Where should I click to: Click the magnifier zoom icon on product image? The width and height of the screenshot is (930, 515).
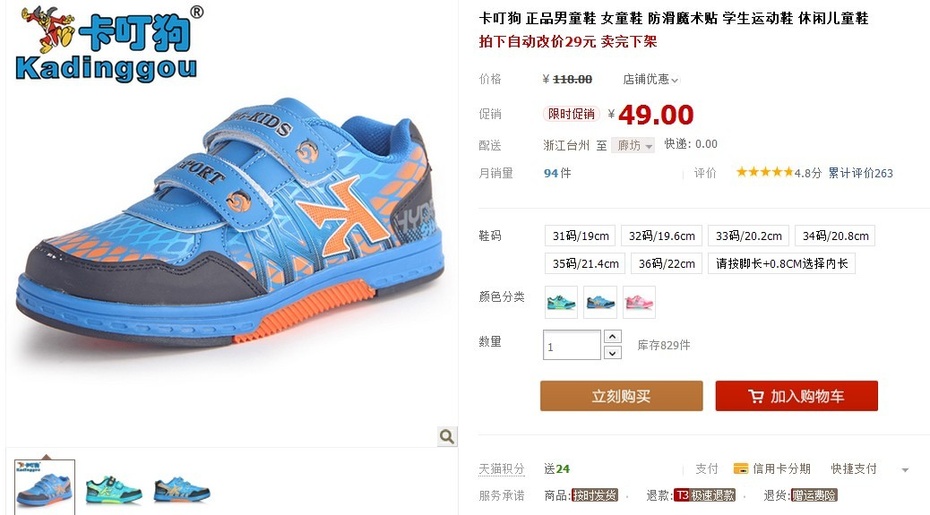(x=447, y=437)
